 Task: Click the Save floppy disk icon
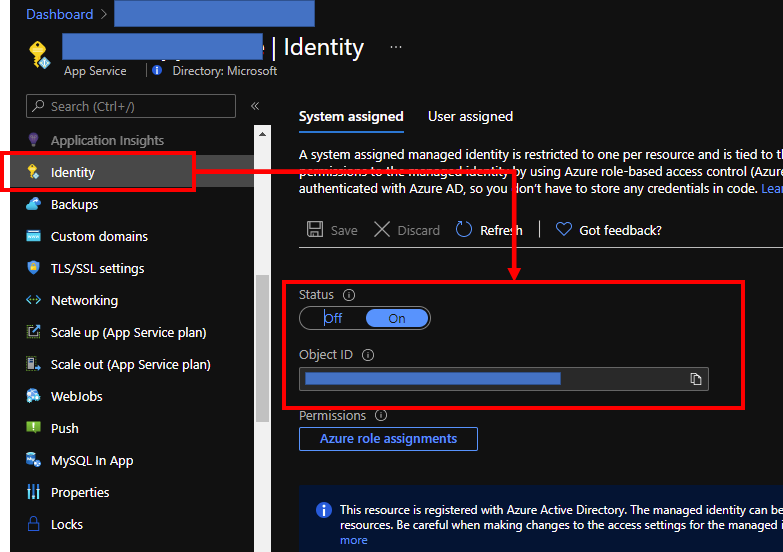click(315, 229)
